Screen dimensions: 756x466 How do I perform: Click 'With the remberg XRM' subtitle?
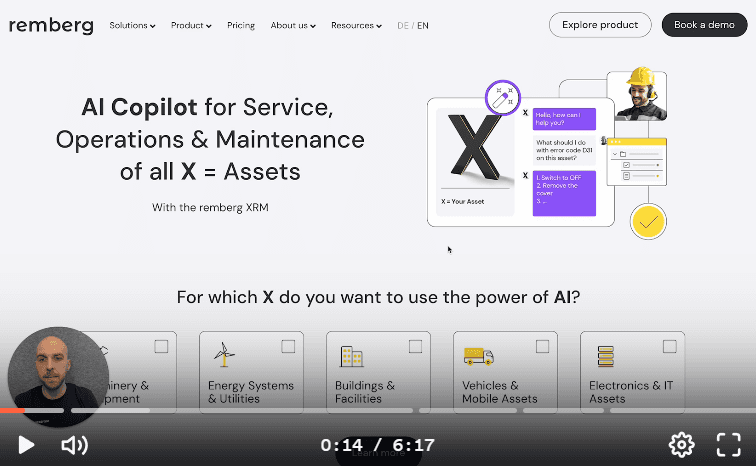click(x=210, y=208)
